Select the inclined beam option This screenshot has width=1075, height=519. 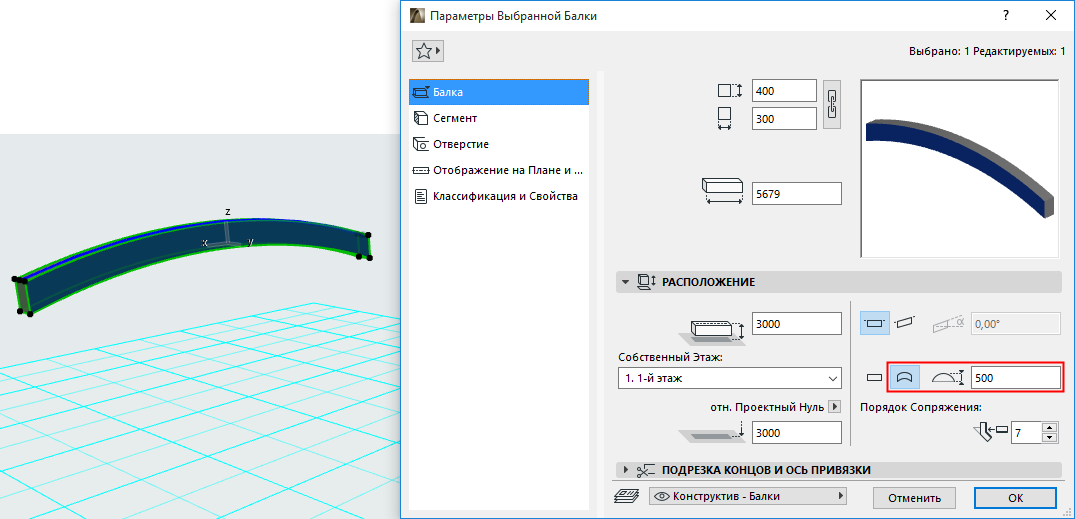[905, 322]
